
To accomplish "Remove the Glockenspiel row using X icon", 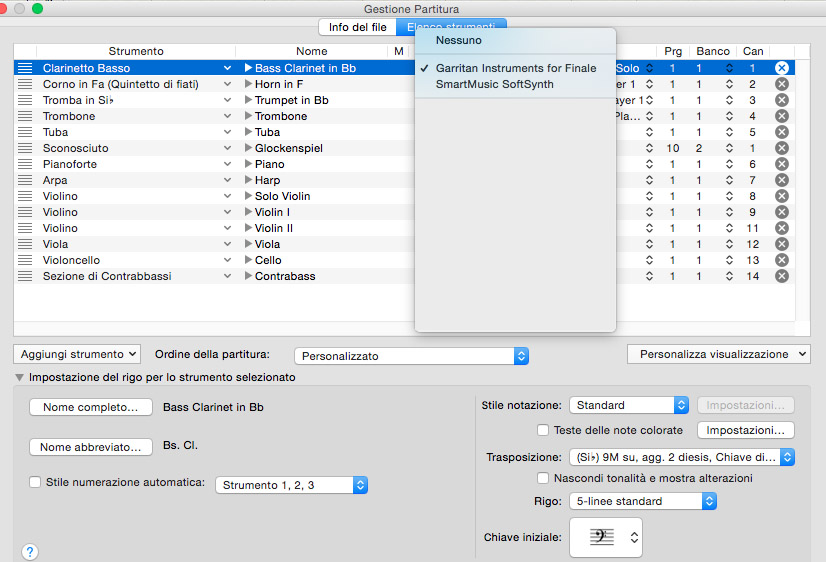I will [782, 148].
